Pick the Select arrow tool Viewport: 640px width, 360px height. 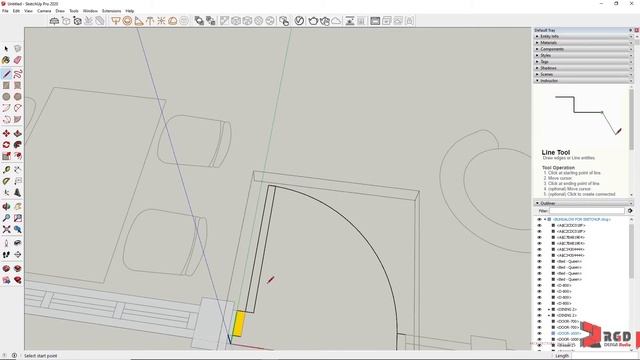point(6,49)
